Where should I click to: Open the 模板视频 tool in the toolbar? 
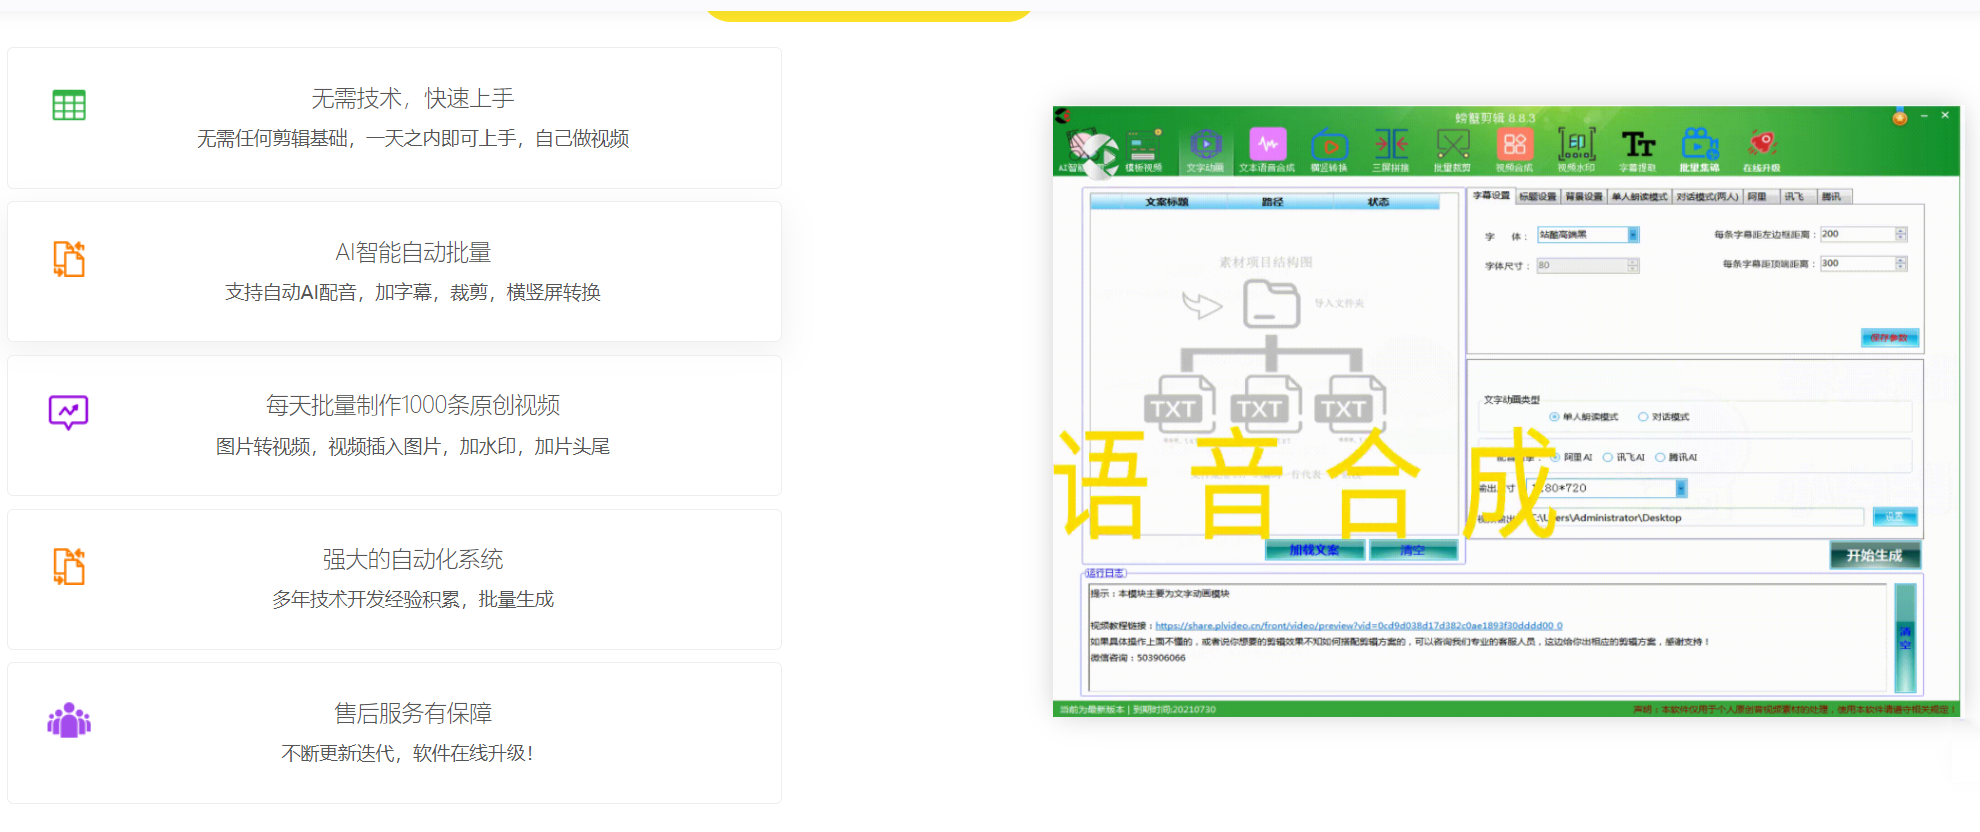pos(1143,151)
